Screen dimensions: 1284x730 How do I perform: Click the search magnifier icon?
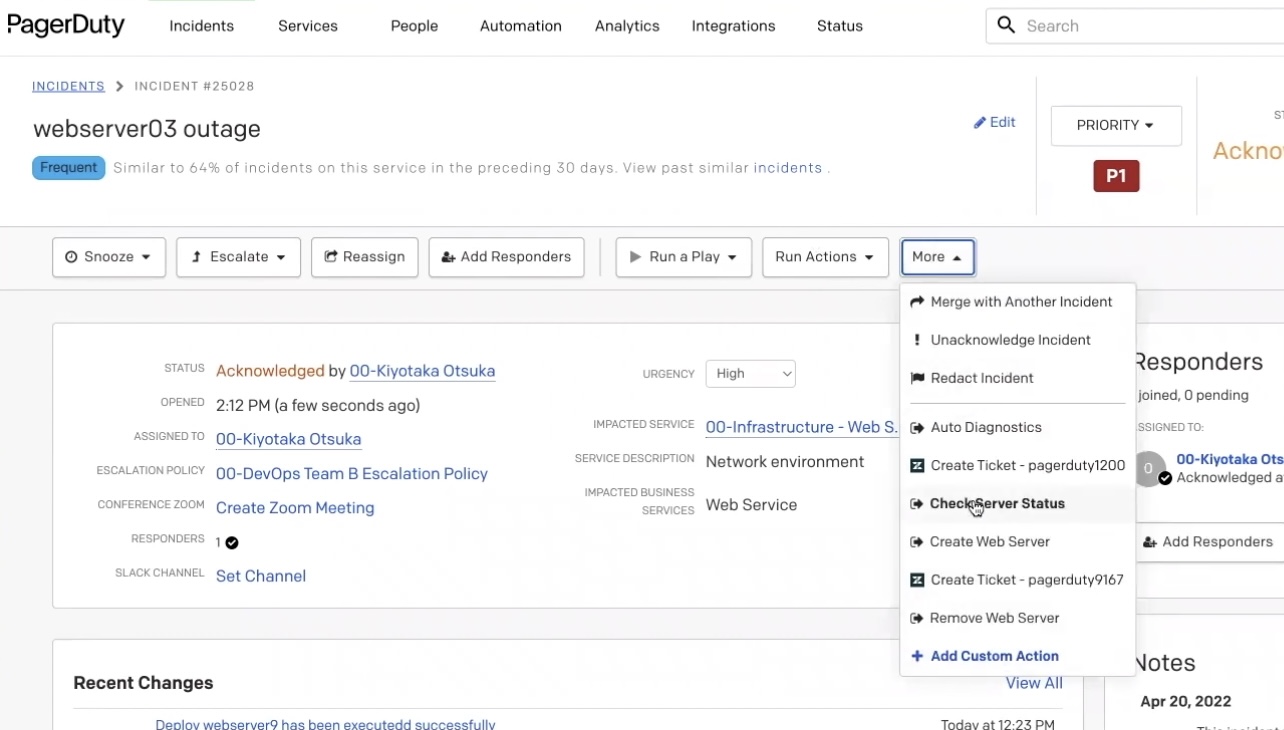click(1006, 25)
